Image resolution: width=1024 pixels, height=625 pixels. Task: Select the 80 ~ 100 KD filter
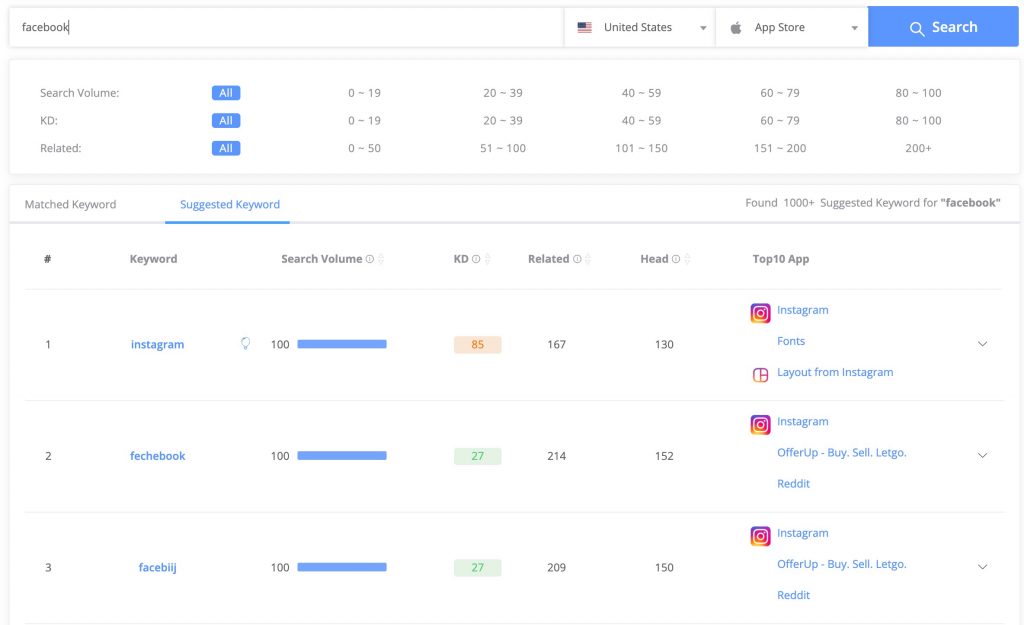[918, 121]
